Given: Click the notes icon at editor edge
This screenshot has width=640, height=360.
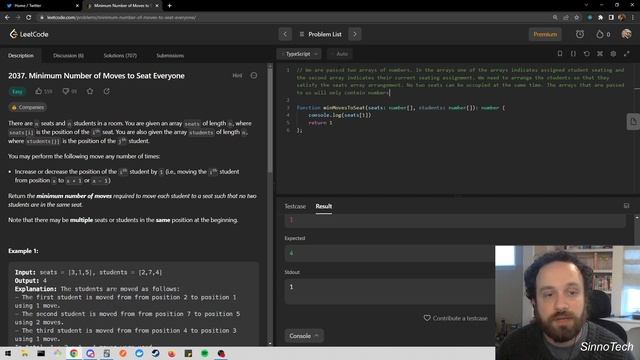Looking at the screenshot, I should pyautogui.click(x=633, y=122).
